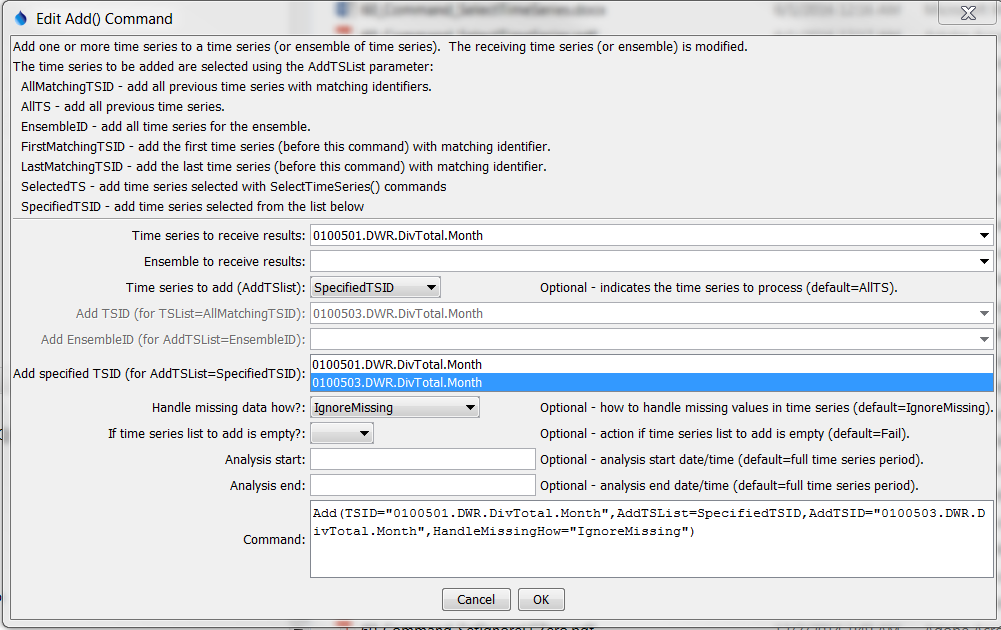
Task: Click the 'Time series to receive results:' label
Action: coord(218,236)
